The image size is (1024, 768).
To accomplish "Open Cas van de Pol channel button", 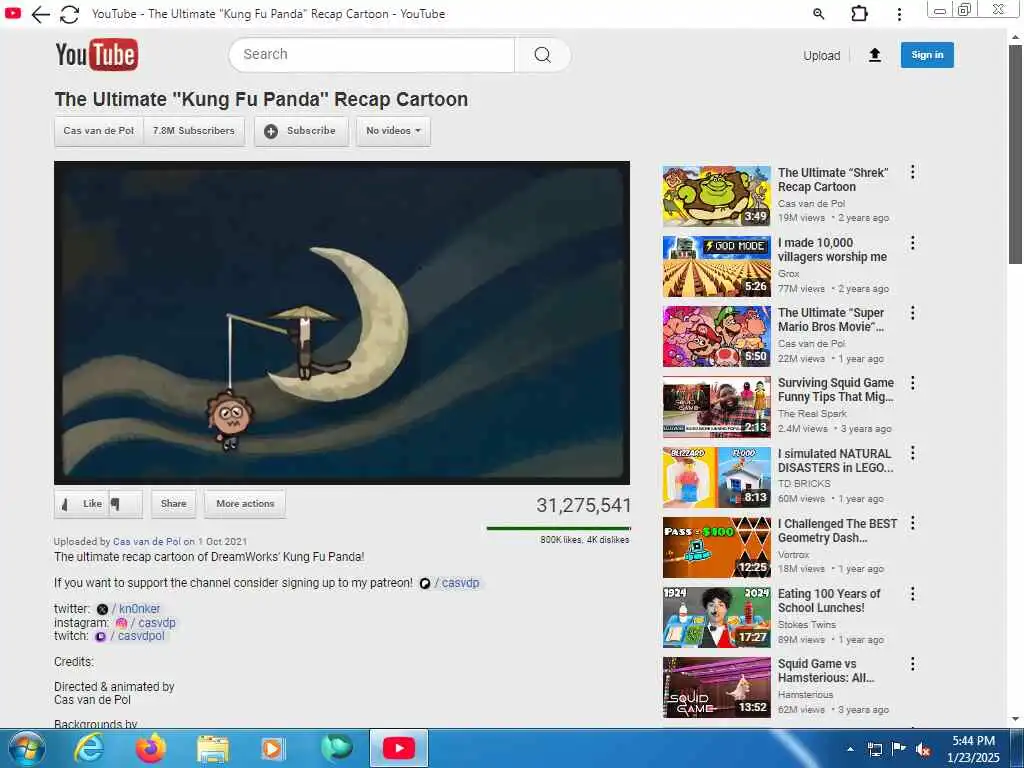I will (99, 131).
